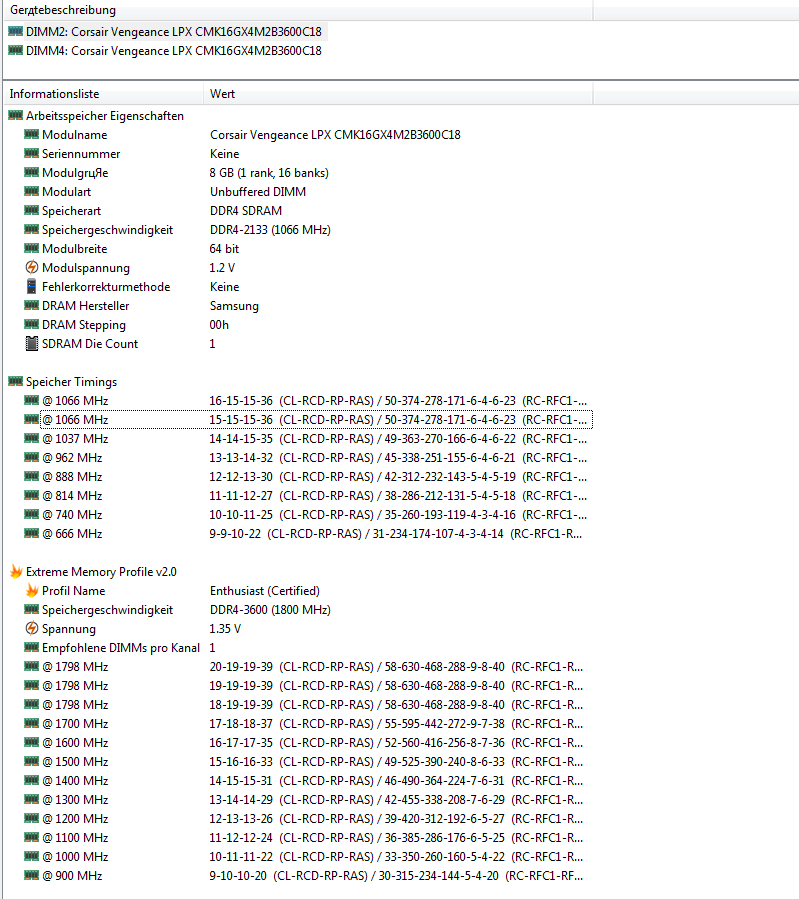
Task: Select the SDRAM Die Count label
Action: point(90,343)
